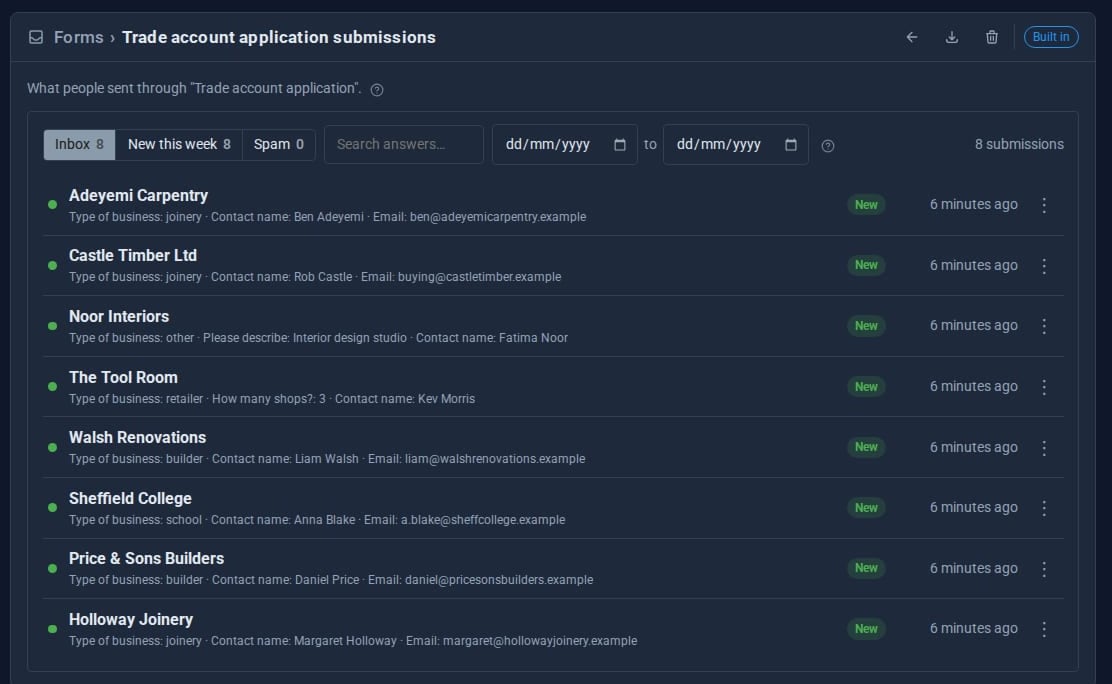Screen dimensions: 1112x684
Task: Open the more options menu for The Tool Room
Action: point(1044,387)
